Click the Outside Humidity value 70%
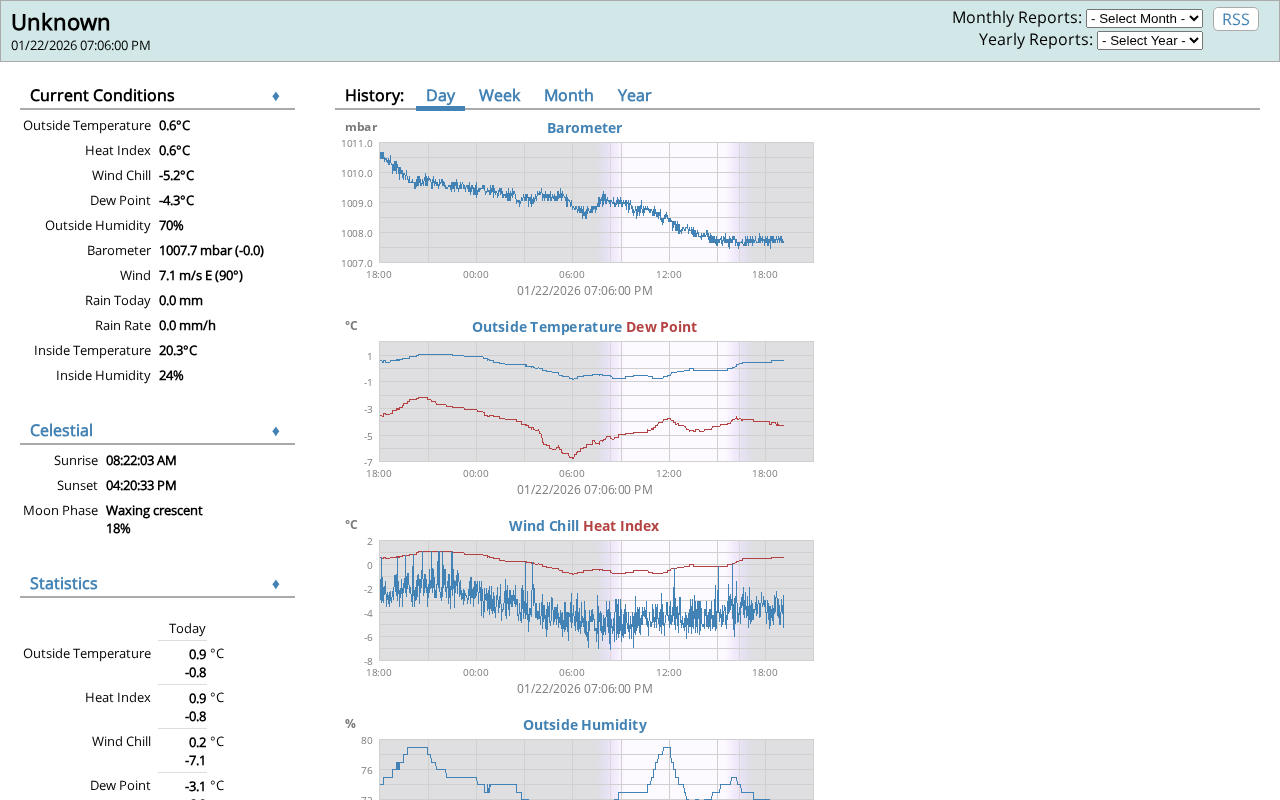 coord(171,226)
